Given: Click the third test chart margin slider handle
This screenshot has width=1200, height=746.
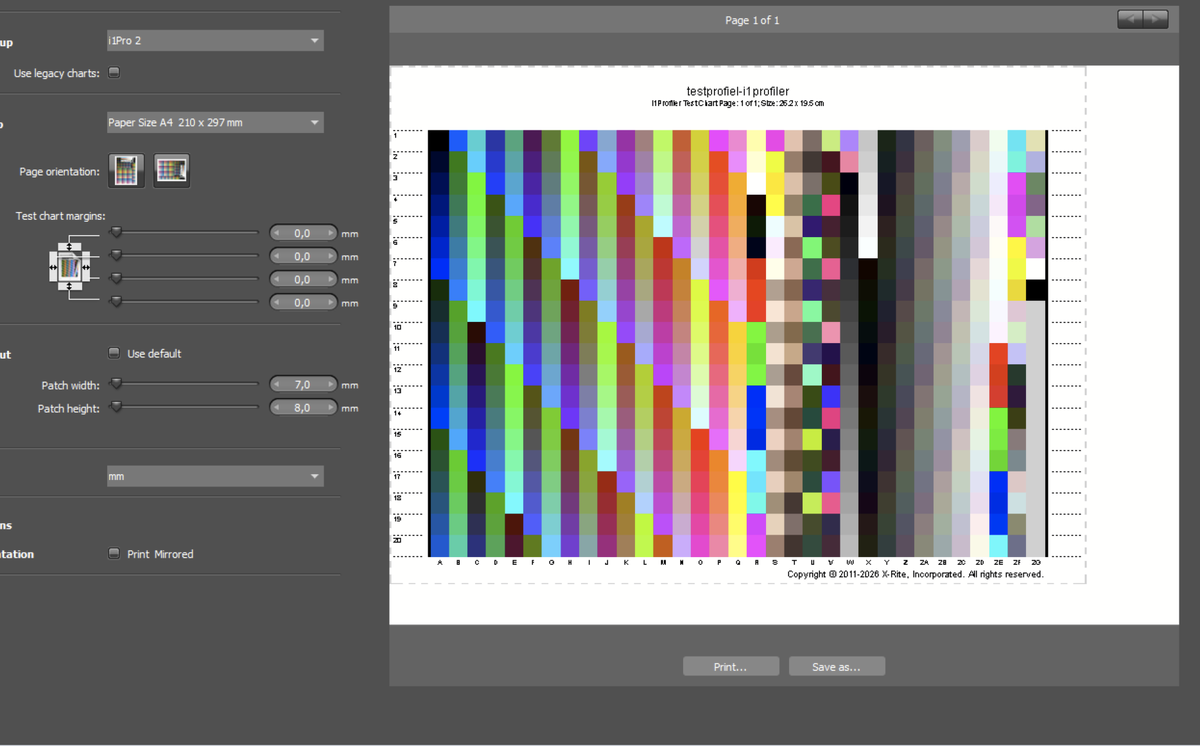Looking at the screenshot, I should 116,278.
